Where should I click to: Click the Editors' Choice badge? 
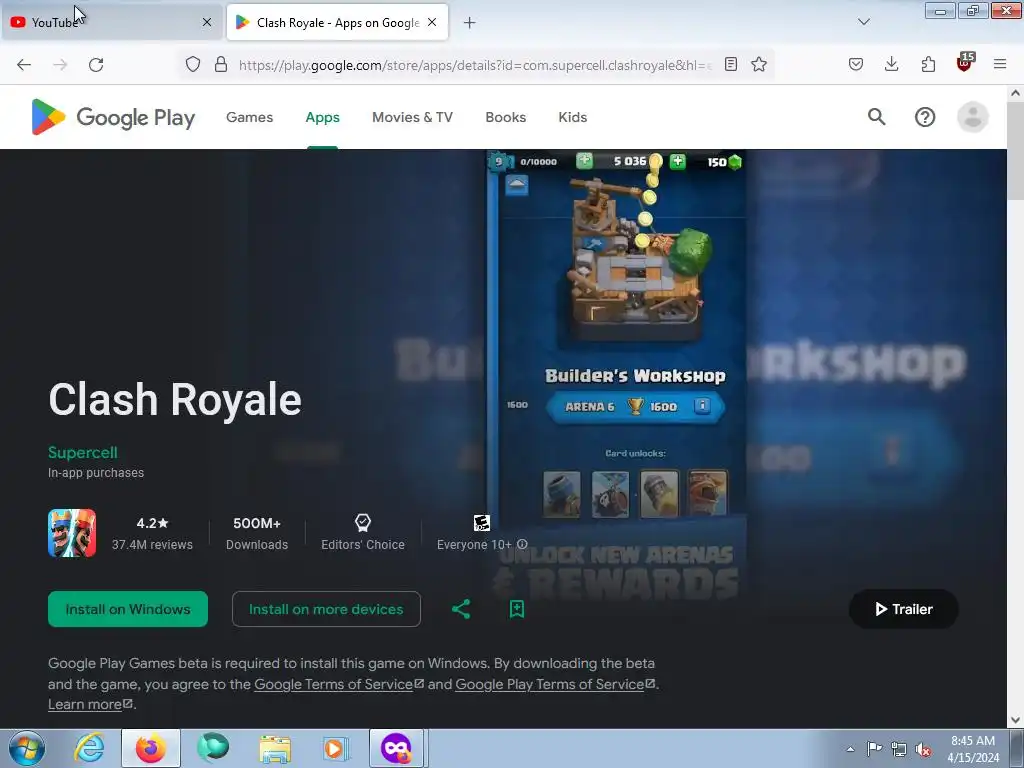362,533
